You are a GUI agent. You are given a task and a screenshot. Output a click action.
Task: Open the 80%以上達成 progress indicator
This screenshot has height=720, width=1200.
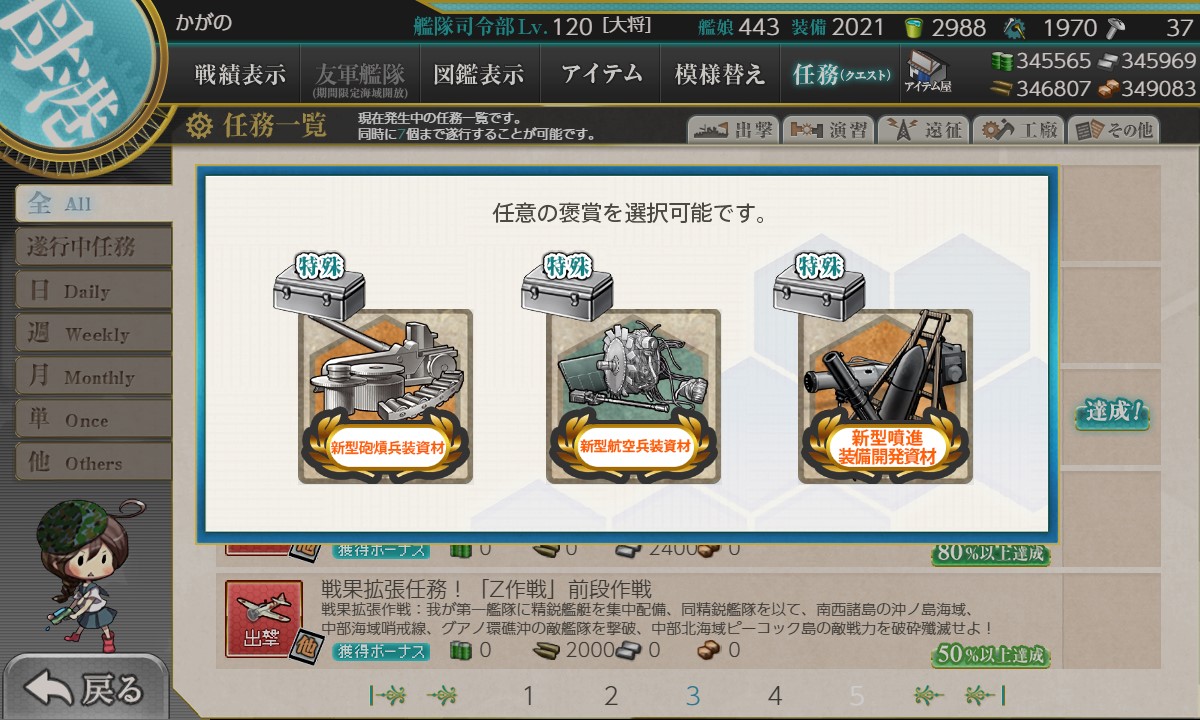990,552
